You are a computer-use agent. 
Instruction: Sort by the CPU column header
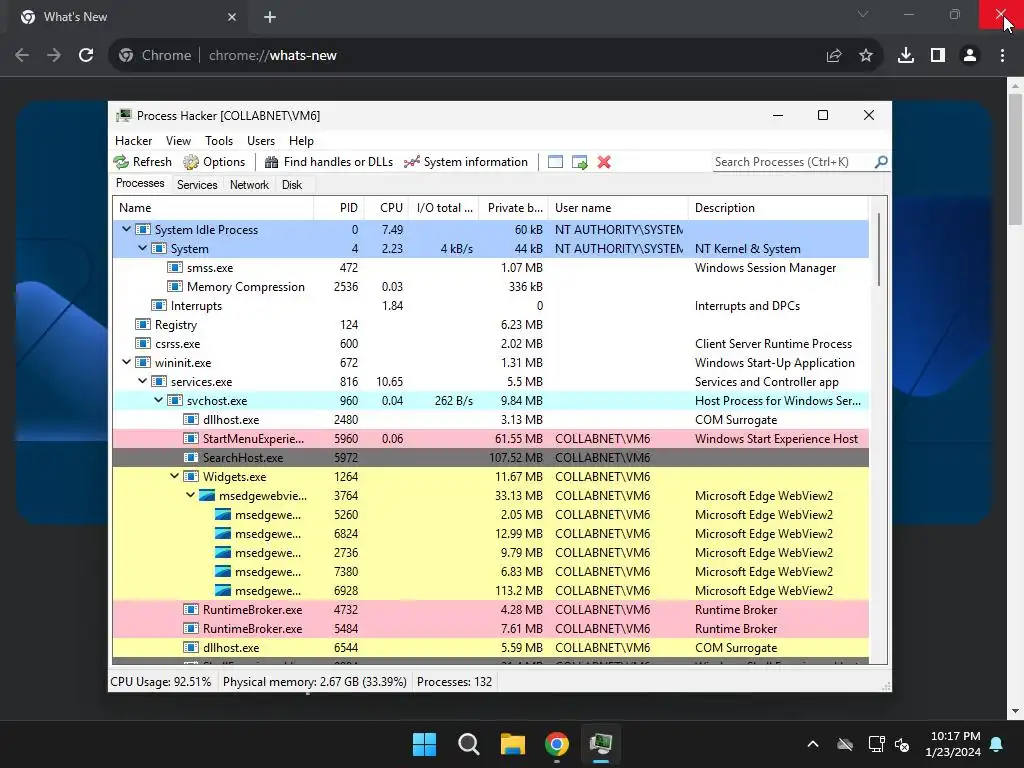pos(387,208)
